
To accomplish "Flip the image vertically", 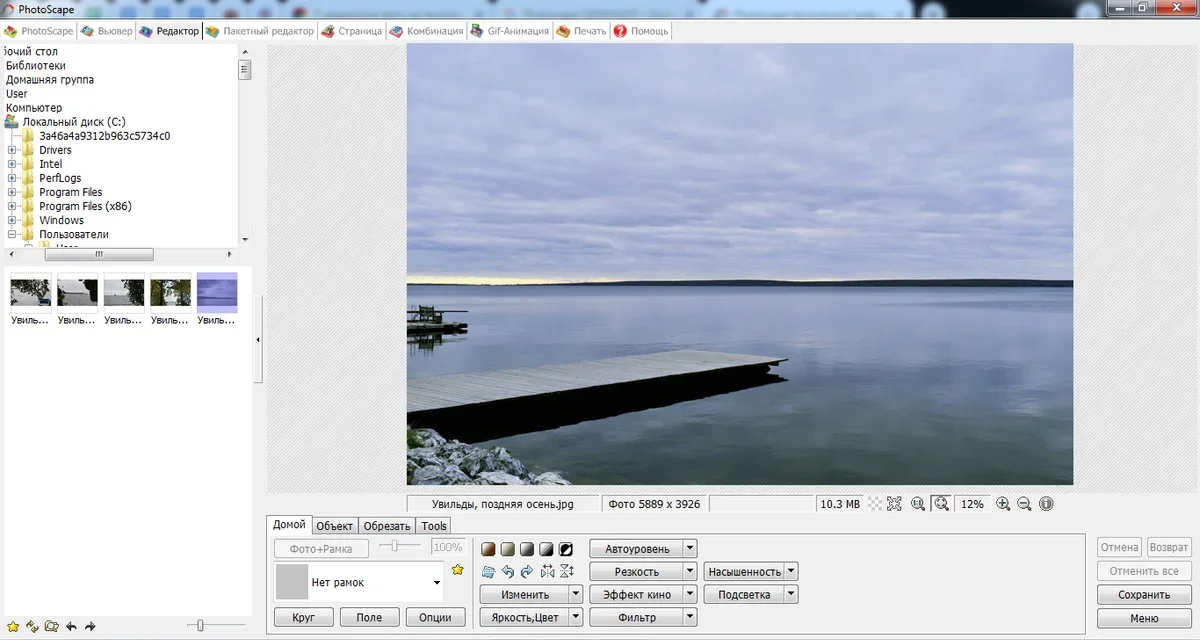I will 567,572.
